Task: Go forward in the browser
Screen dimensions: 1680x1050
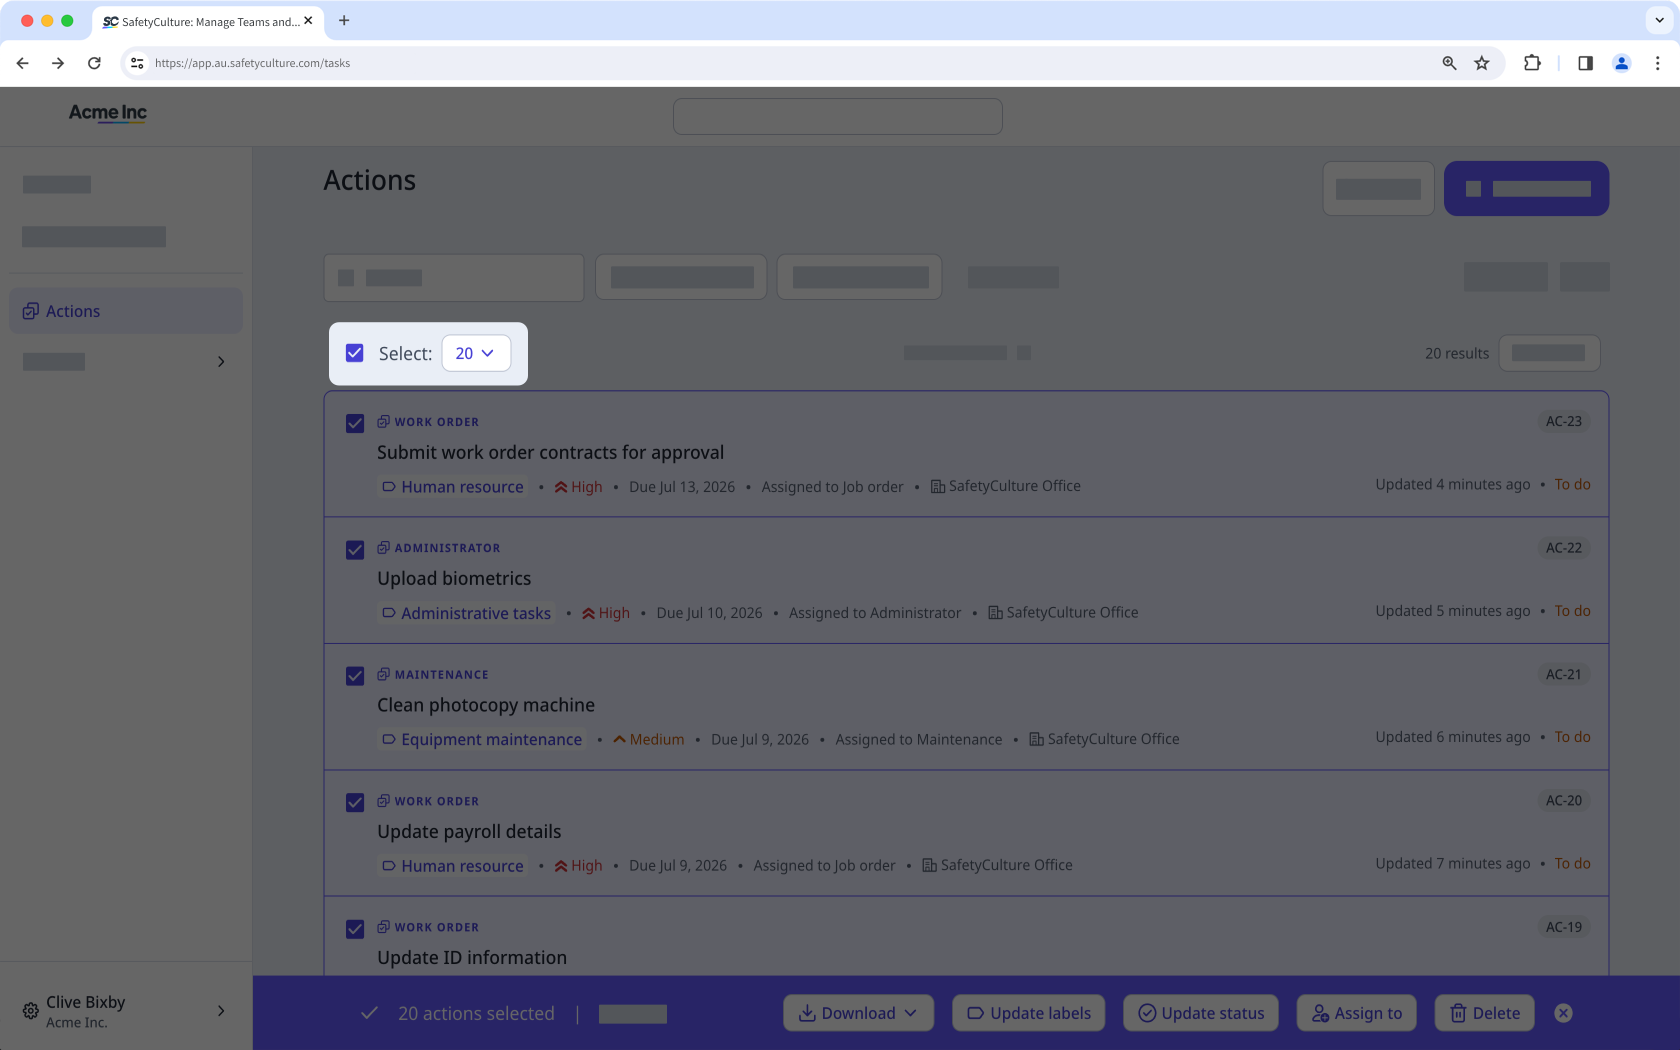Action: 58,63
